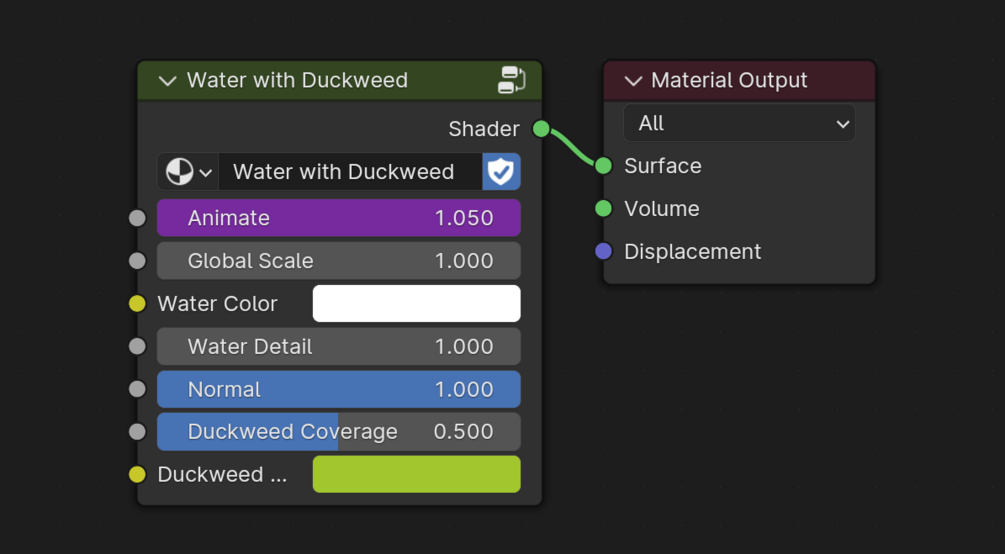Click the Duckweed color input socket

[x=138, y=475]
